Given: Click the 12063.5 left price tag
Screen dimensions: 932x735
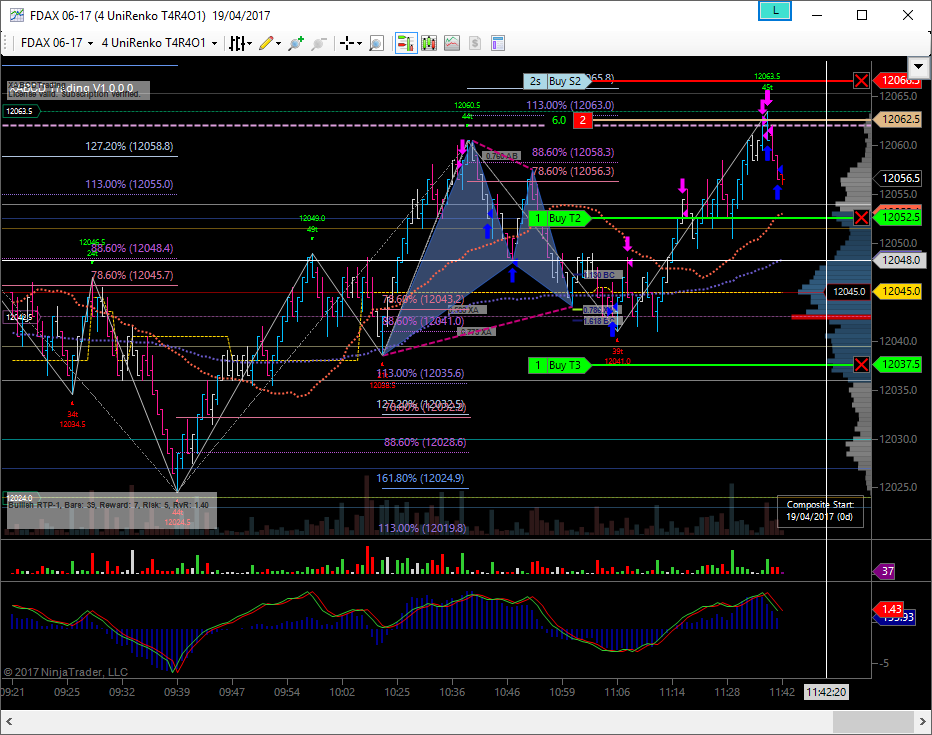Looking at the screenshot, I should [x=20, y=111].
